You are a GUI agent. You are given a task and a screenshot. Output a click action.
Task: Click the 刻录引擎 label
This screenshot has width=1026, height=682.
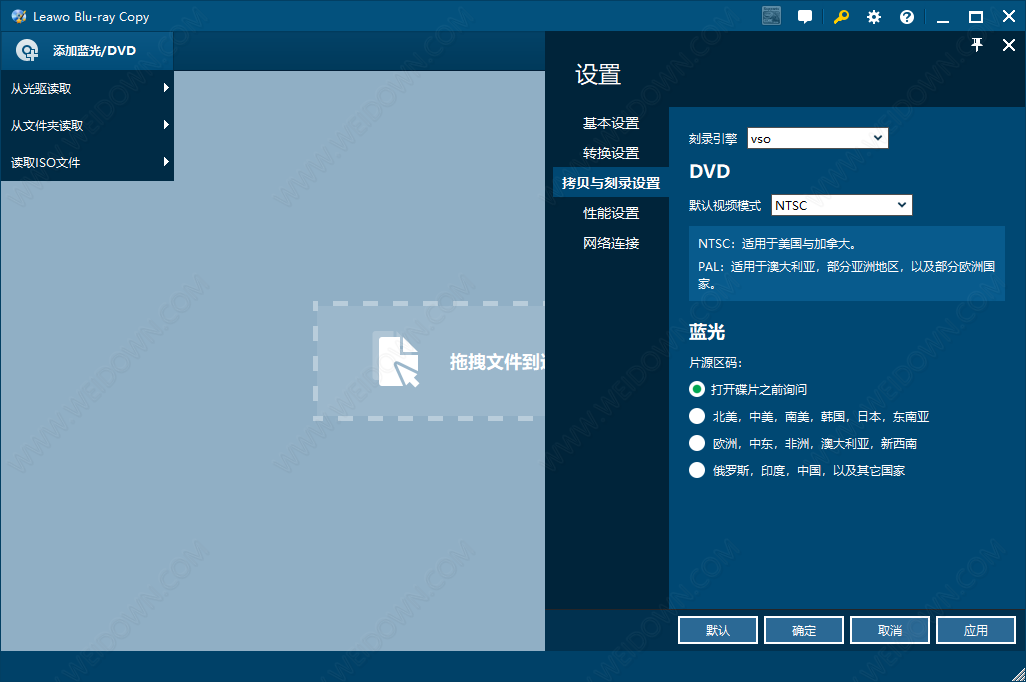click(x=713, y=139)
